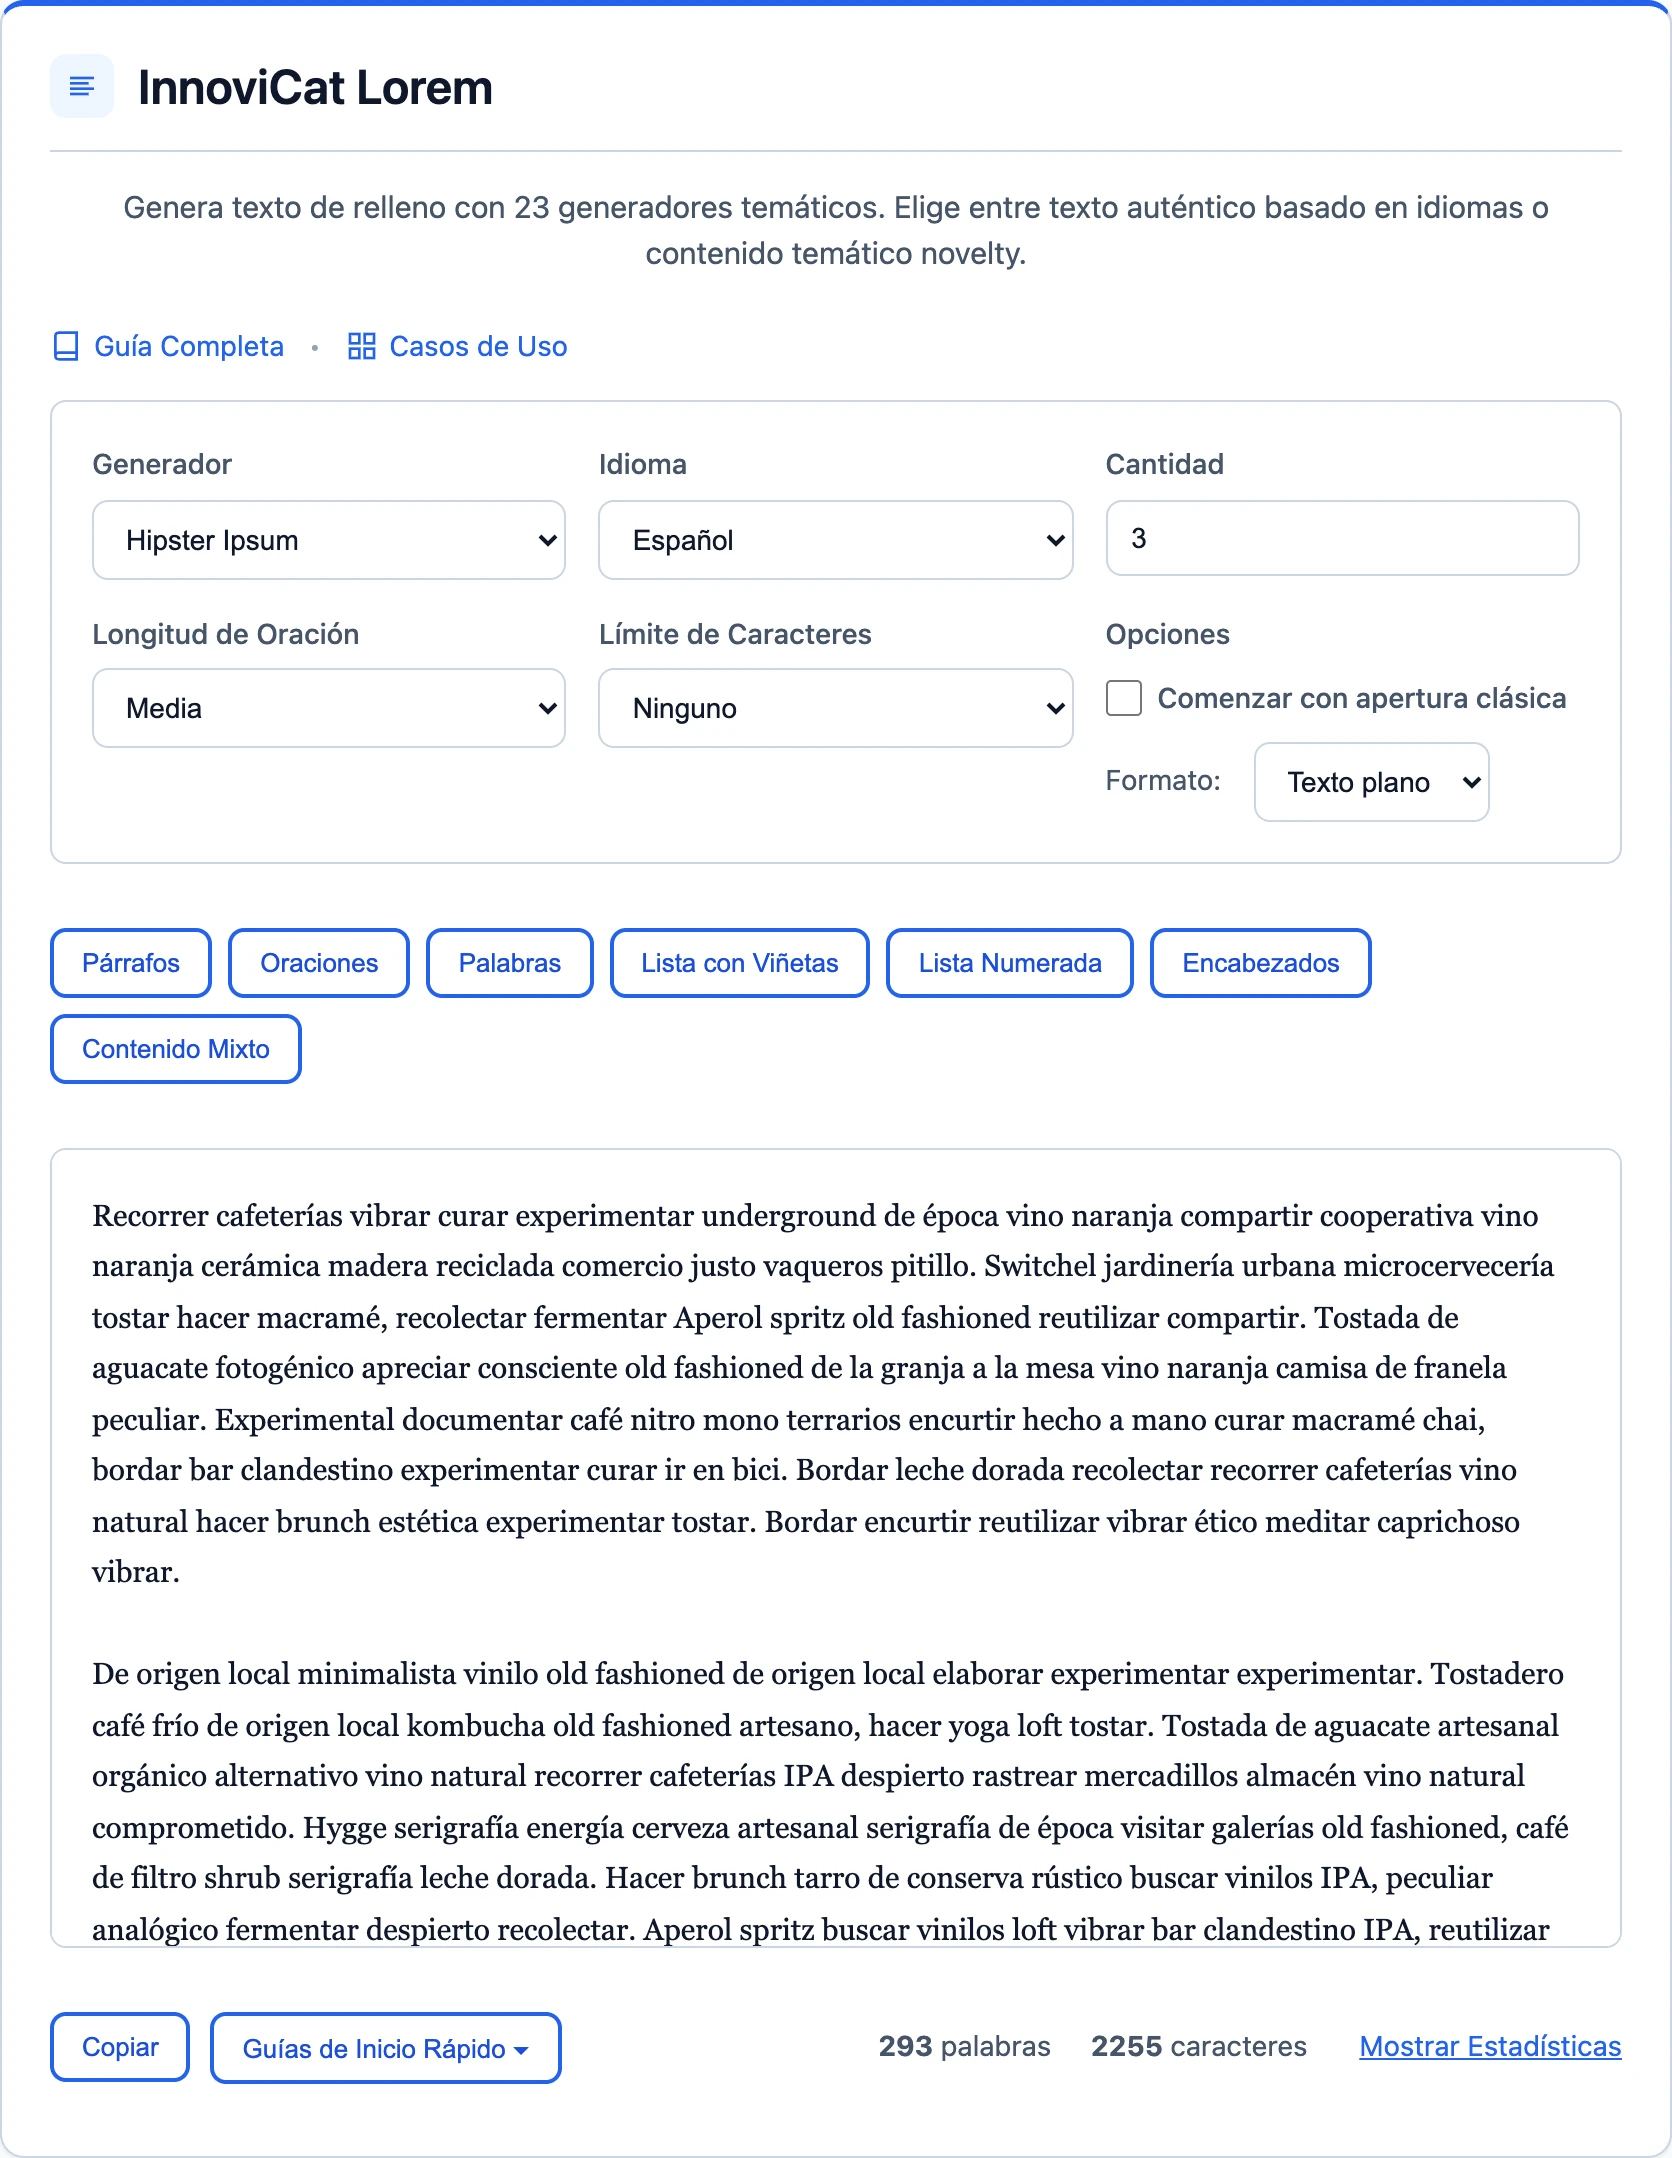1672x2158 pixels.
Task: Choose the Lista con Viñetas option
Action: tap(740, 963)
